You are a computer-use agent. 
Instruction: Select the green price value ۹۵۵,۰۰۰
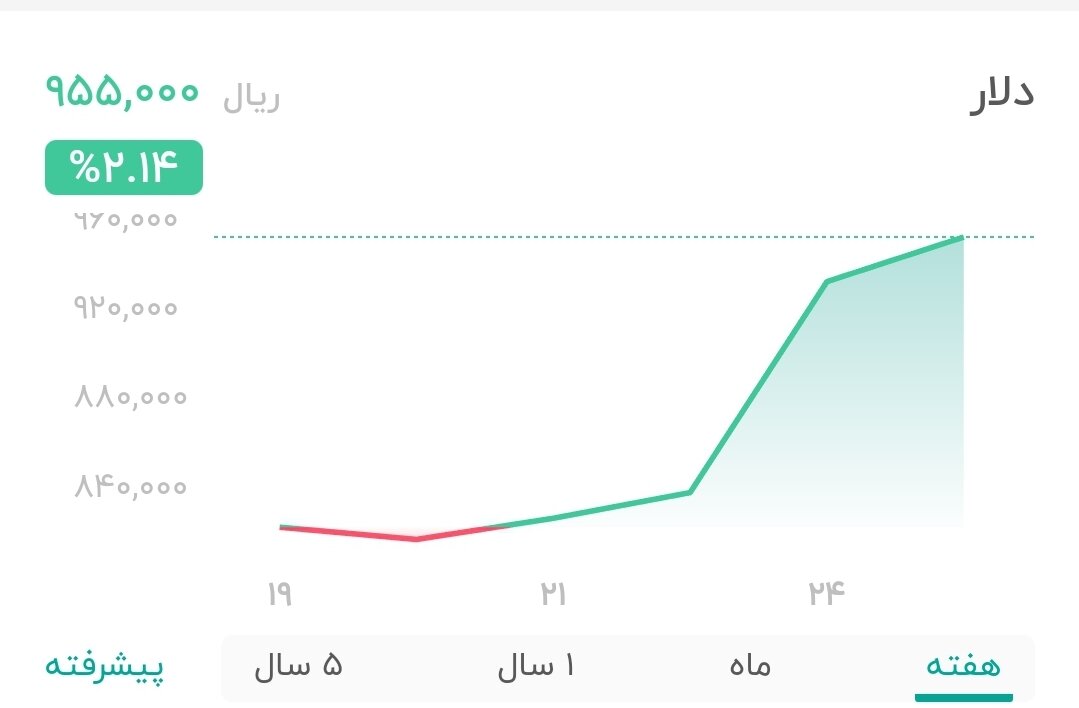(x=121, y=93)
